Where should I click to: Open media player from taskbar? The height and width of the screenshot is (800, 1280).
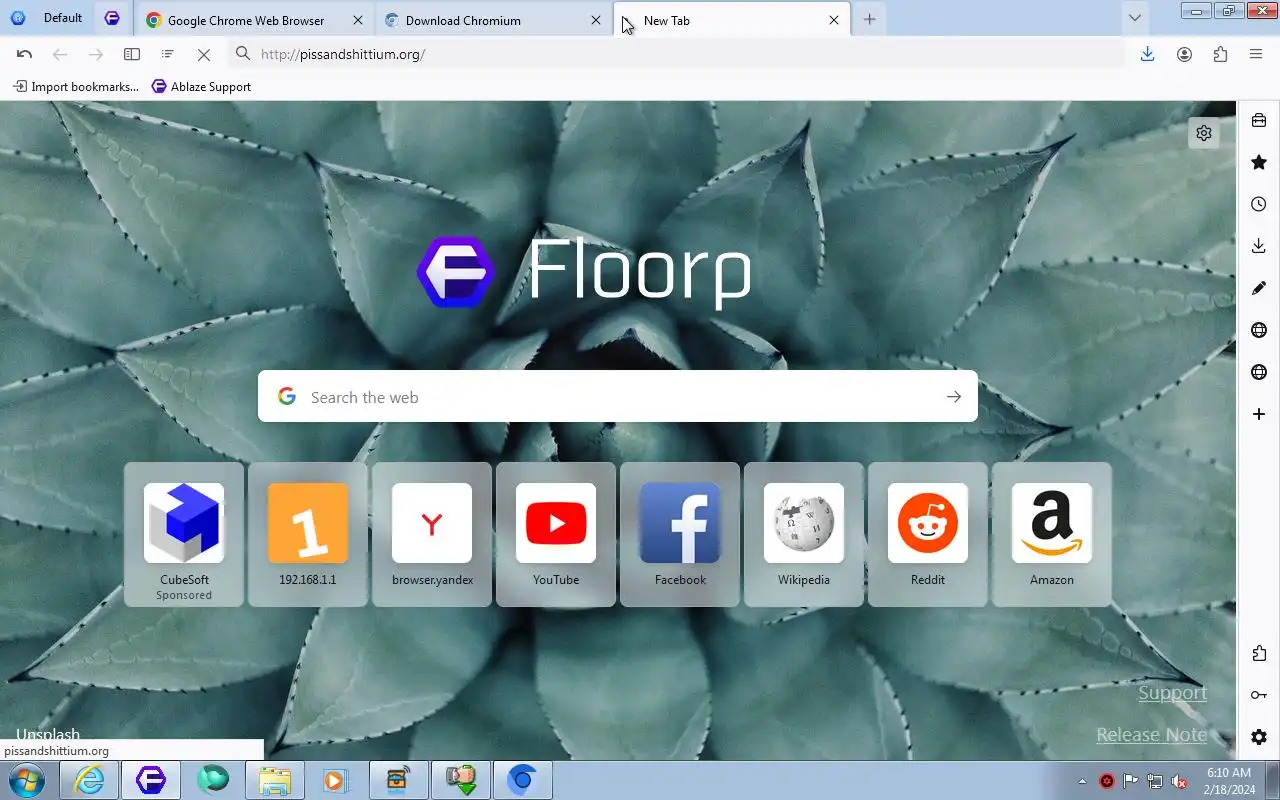pyautogui.click(x=336, y=780)
